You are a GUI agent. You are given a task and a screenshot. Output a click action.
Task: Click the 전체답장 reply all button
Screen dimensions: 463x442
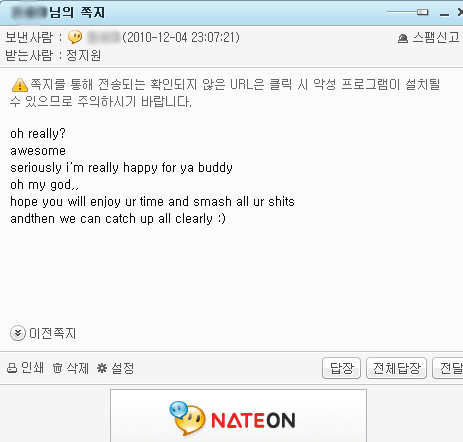[x=396, y=368]
